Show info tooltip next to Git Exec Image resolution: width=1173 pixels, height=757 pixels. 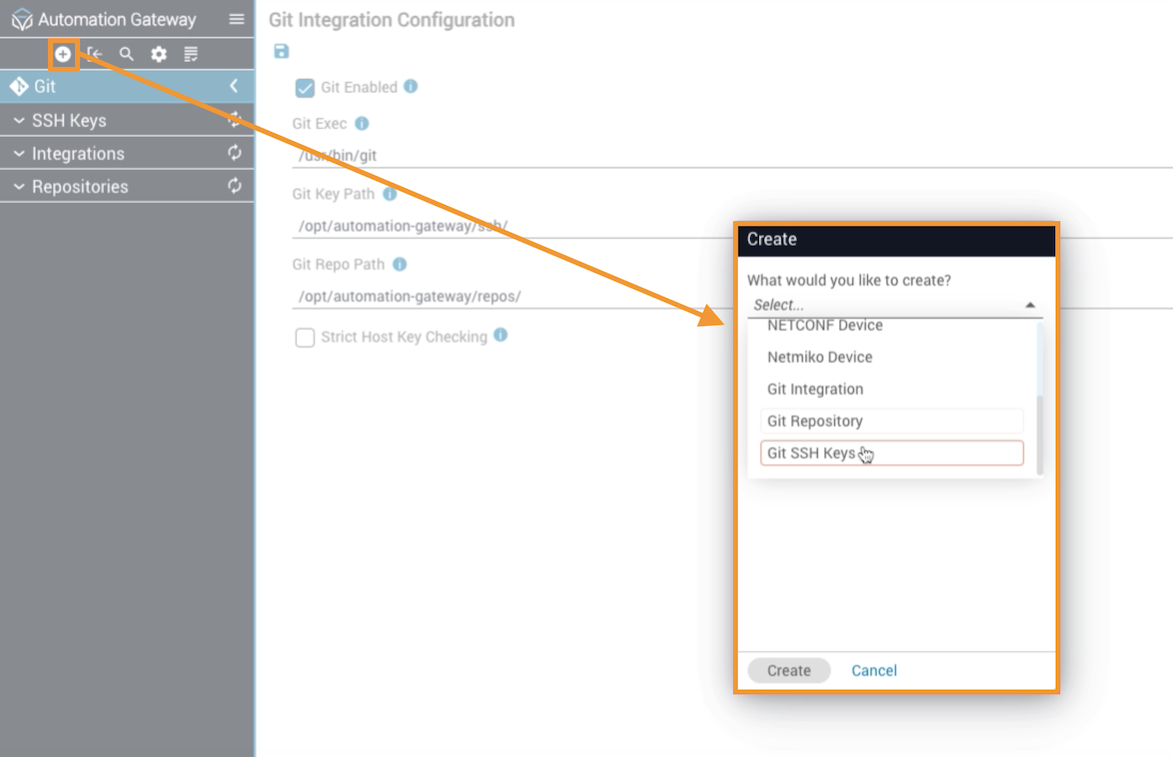[362, 124]
